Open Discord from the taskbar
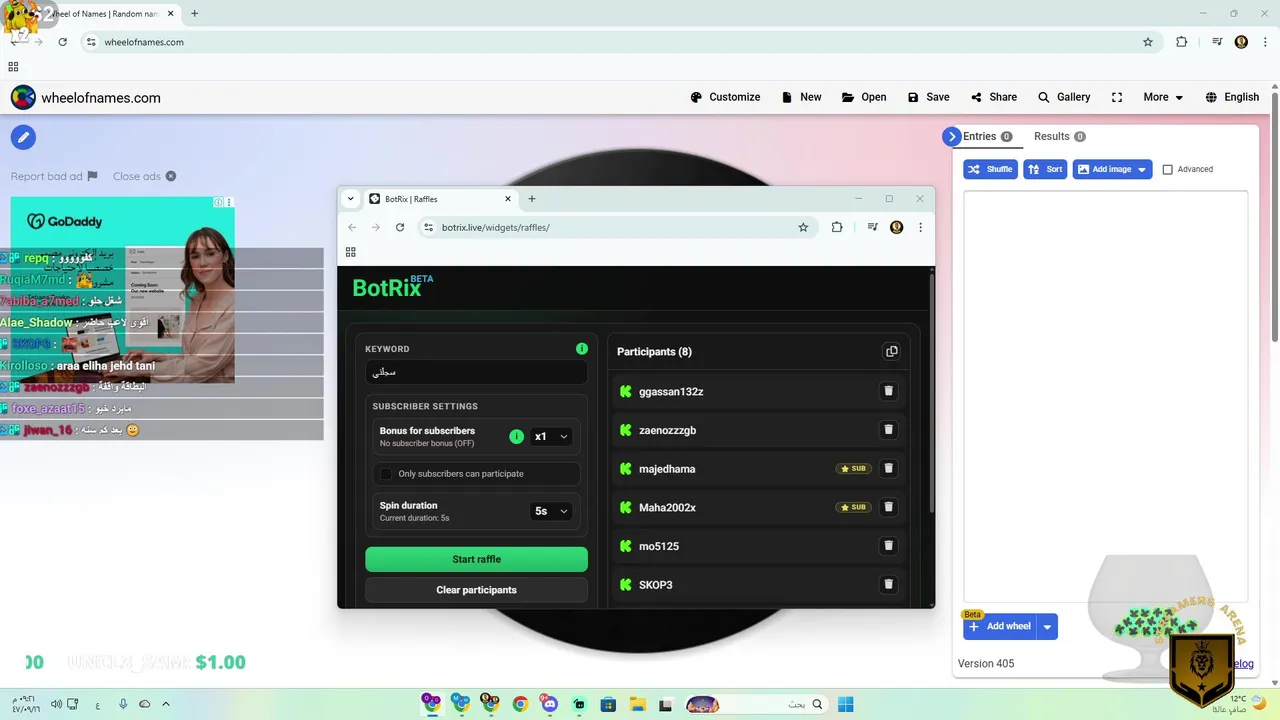1280x720 pixels. pos(549,704)
